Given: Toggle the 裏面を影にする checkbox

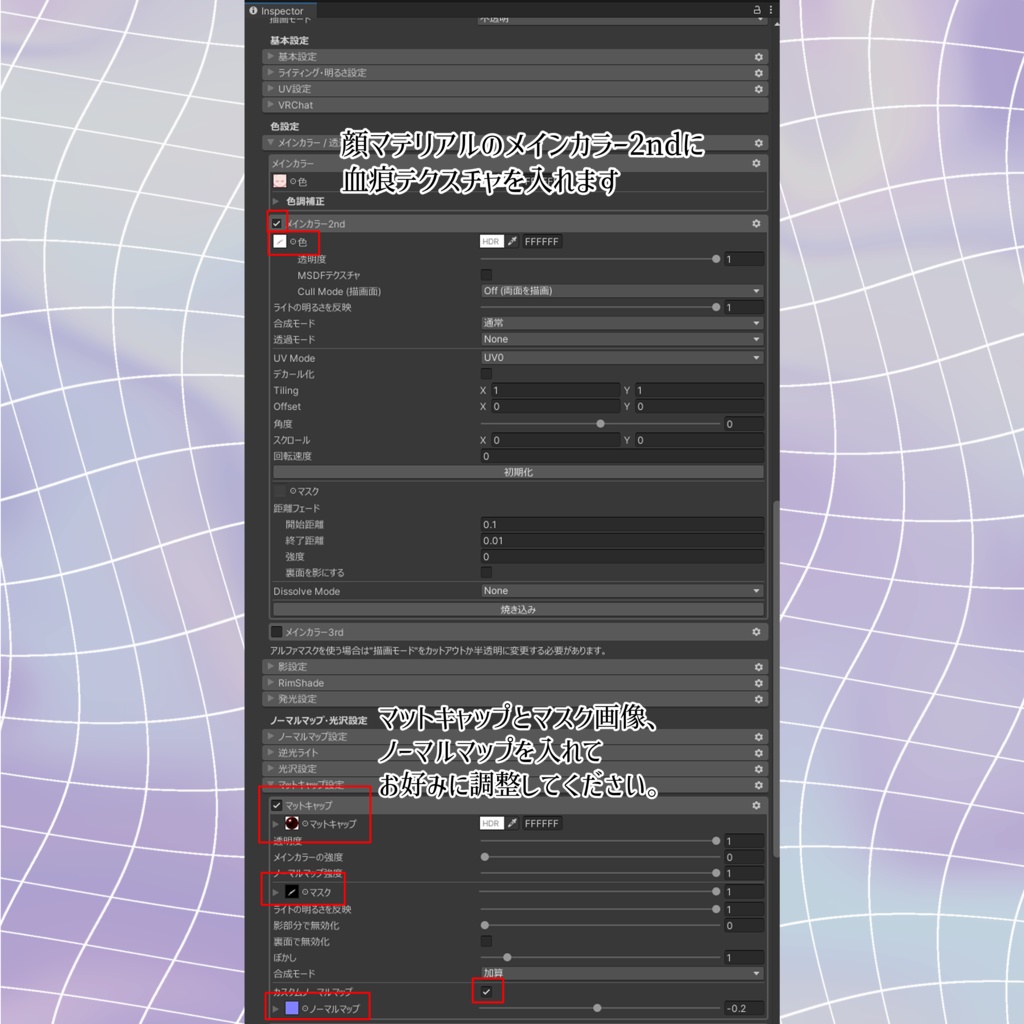Looking at the screenshot, I should (x=487, y=572).
